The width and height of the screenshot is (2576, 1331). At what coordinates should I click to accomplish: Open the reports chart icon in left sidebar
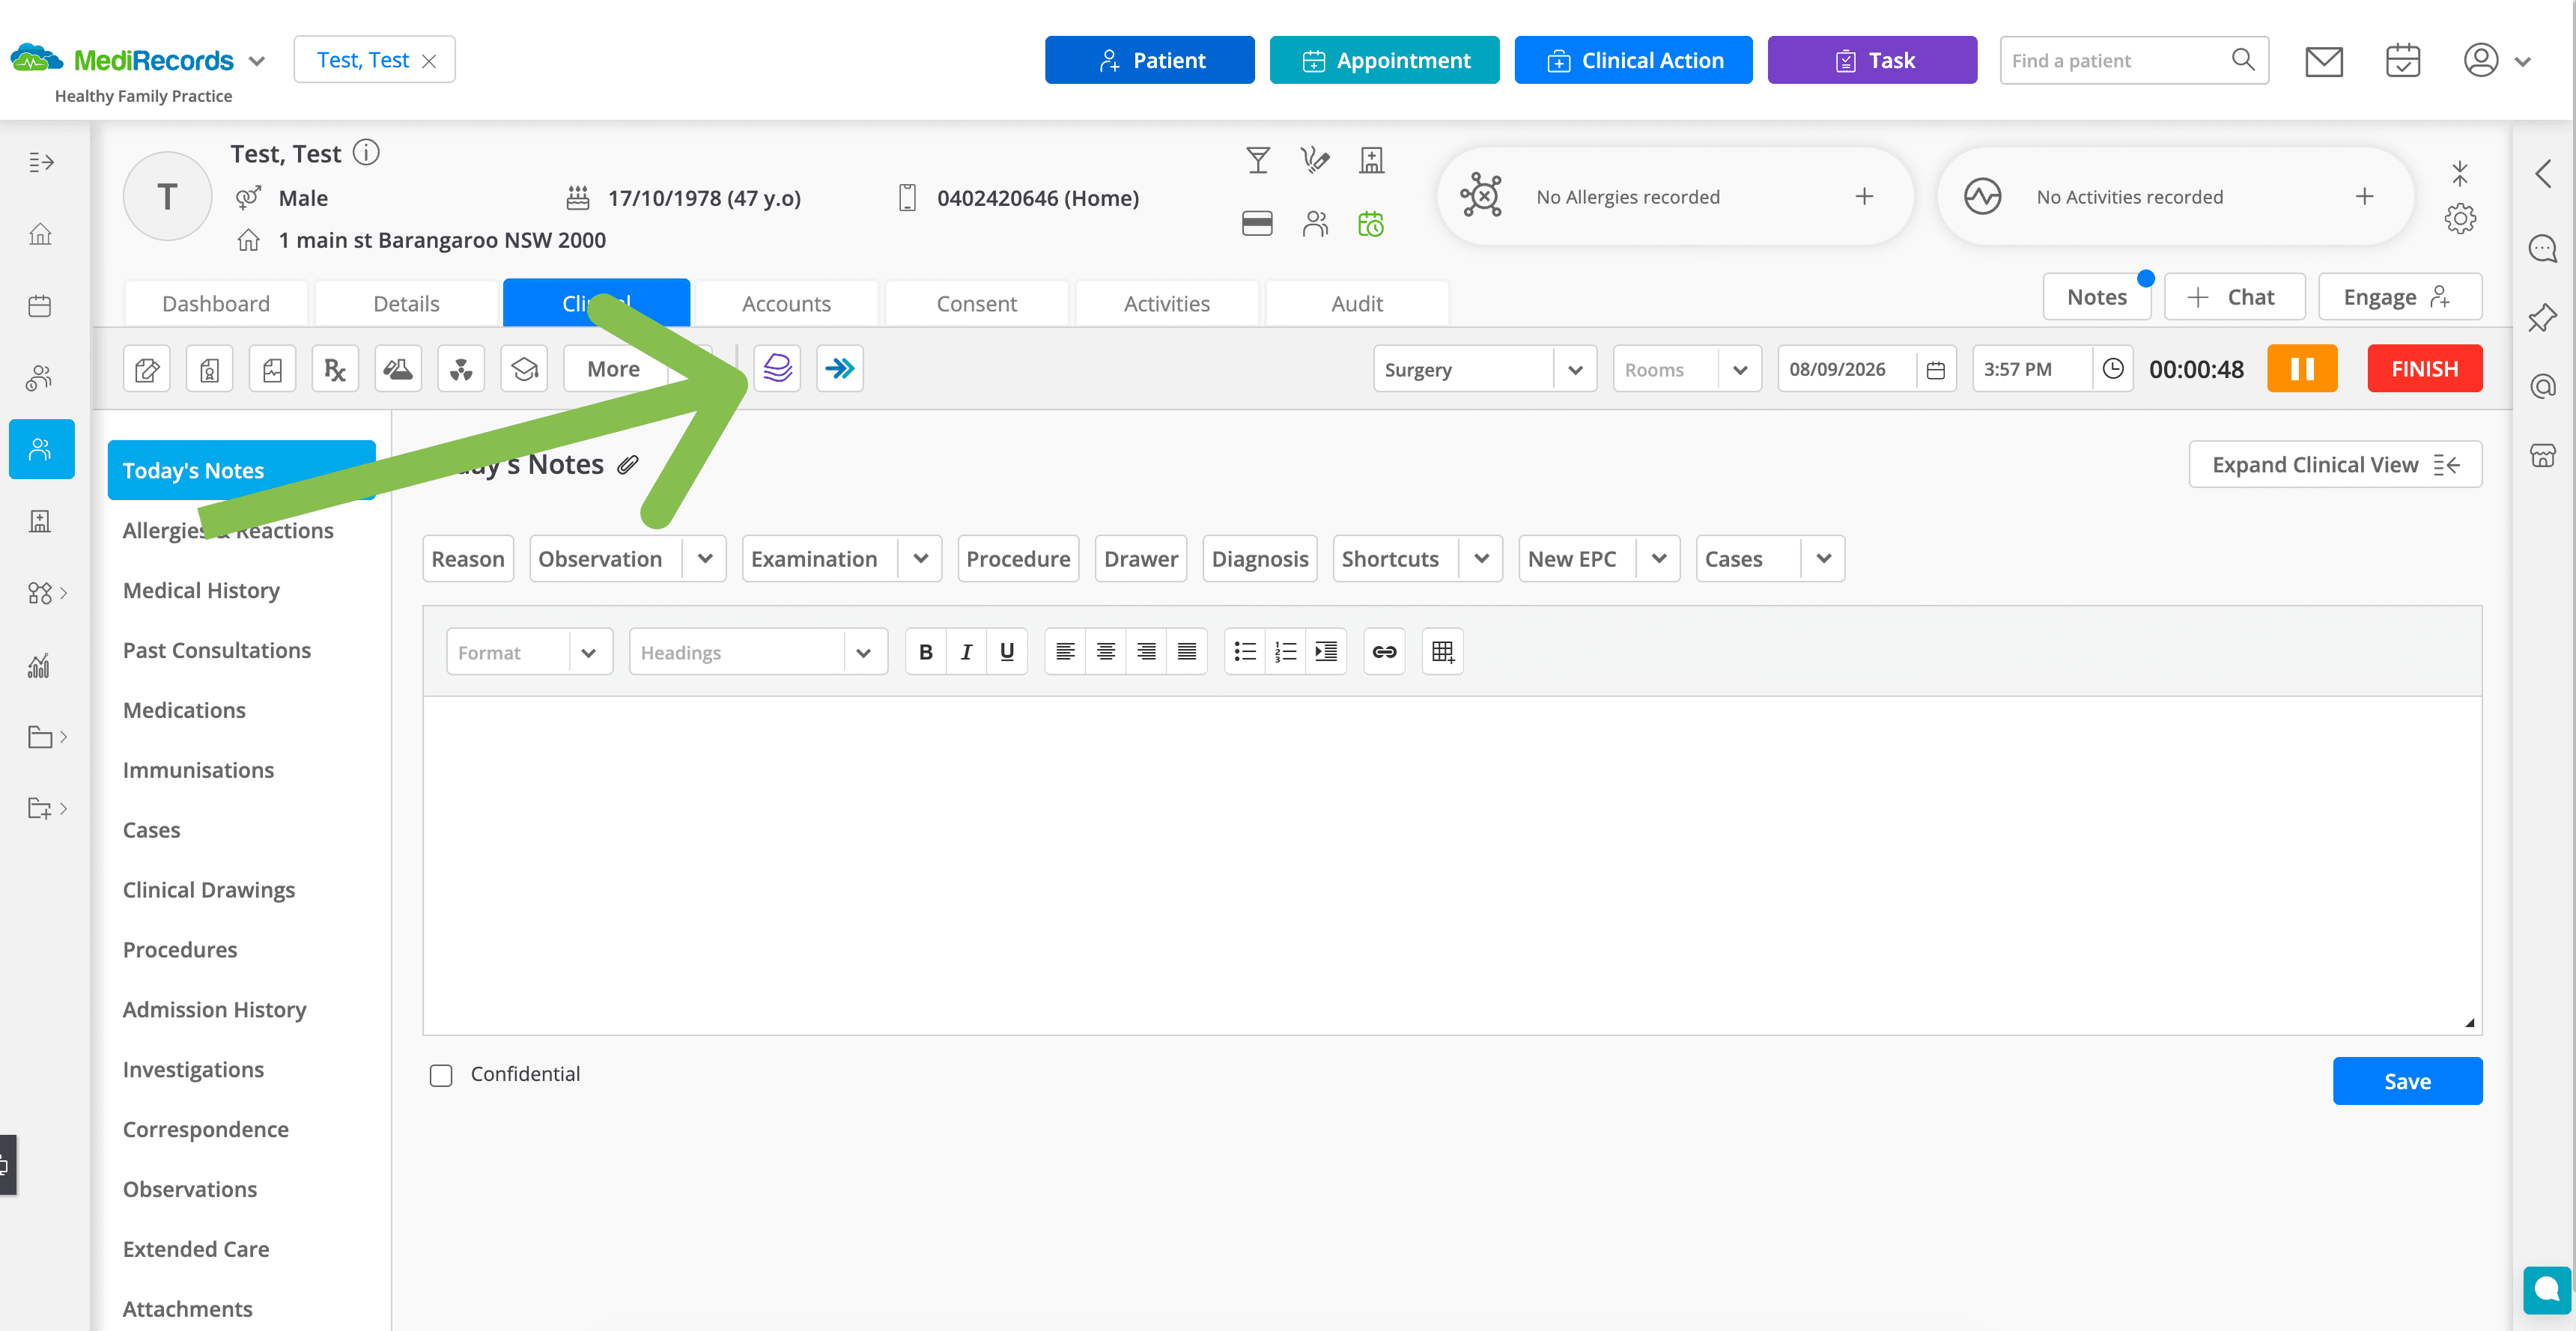pyautogui.click(x=40, y=665)
